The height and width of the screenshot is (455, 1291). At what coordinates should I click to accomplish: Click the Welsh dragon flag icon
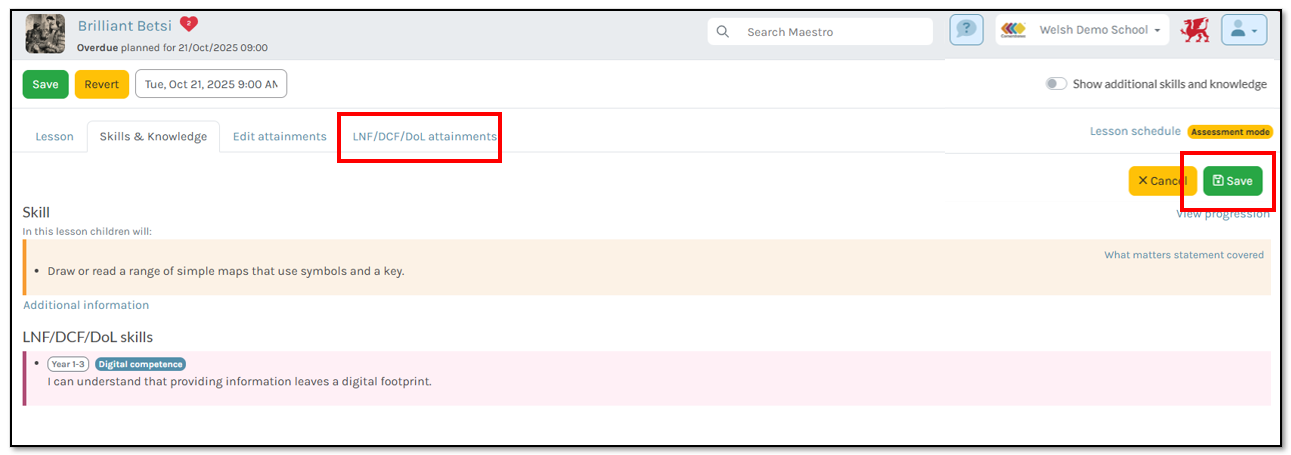(x=1194, y=30)
